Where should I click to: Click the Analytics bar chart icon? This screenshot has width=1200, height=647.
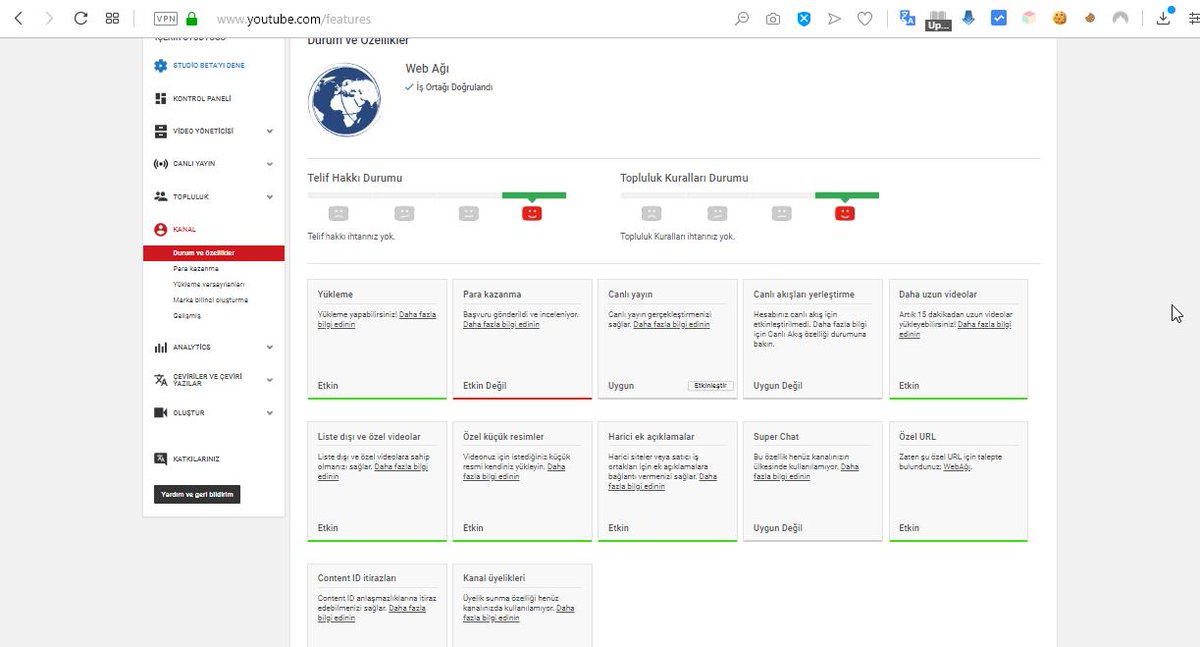(x=160, y=348)
